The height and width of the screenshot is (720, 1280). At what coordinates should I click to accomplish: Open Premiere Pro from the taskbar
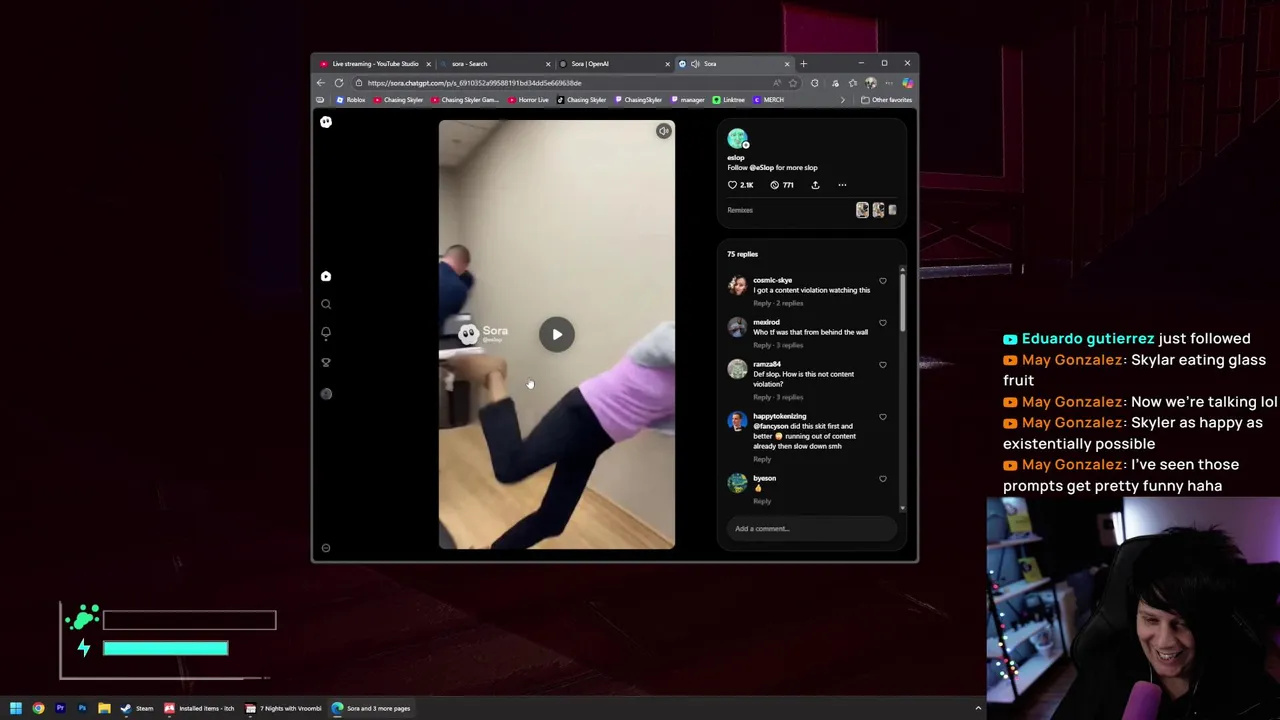(60, 708)
